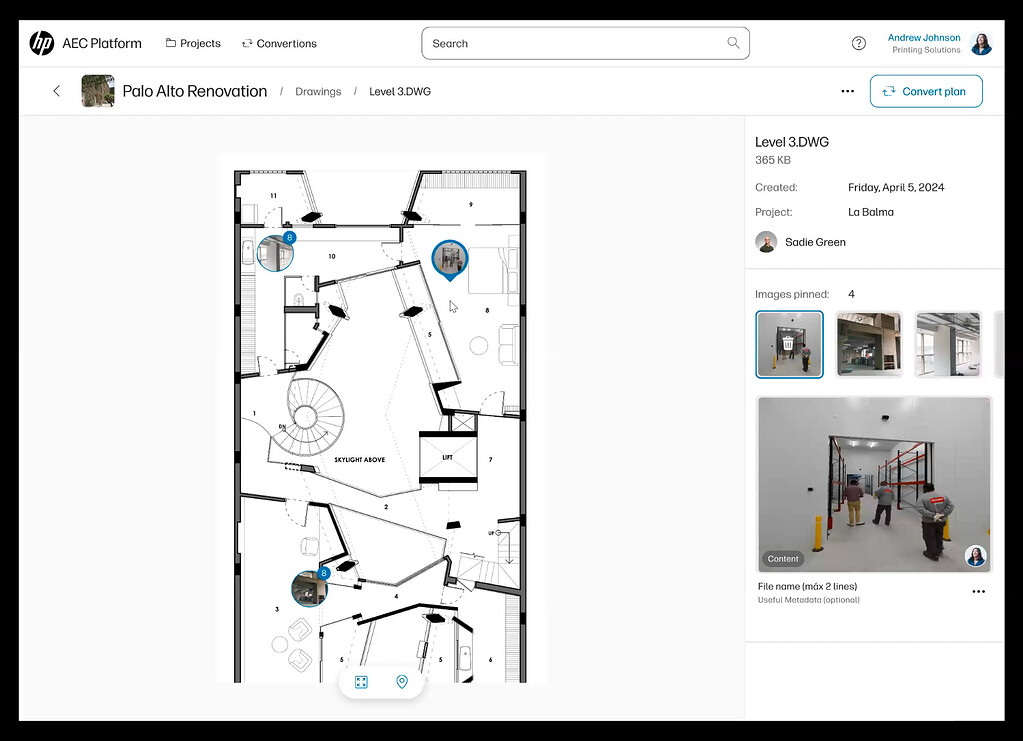
Task: Open the Projects menu
Action: tap(193, 43)
